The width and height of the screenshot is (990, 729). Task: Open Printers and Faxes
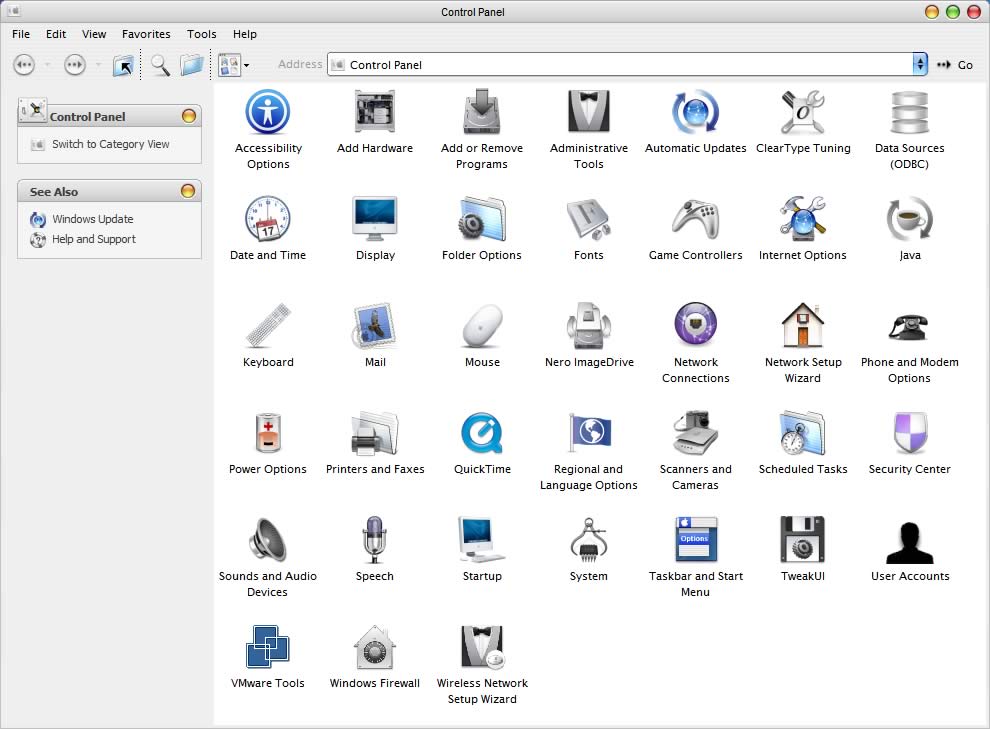pyautogui.click(x=375, y=433)
